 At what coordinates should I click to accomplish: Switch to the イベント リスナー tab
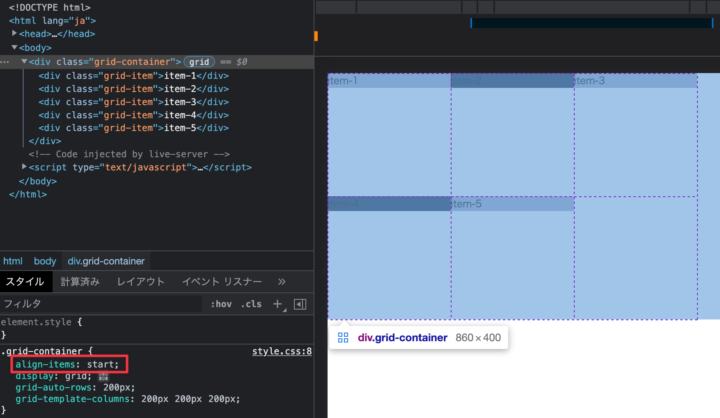pyautogui.click(x=222, y=282)
